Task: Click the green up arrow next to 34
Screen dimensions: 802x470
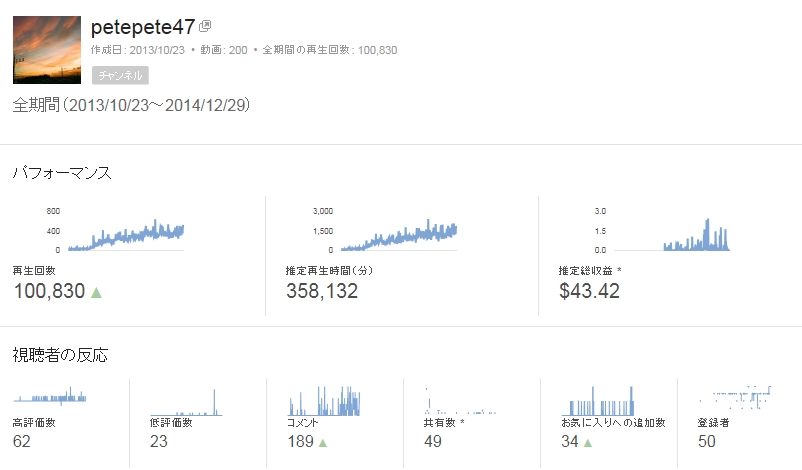Action: pos(588,442)
